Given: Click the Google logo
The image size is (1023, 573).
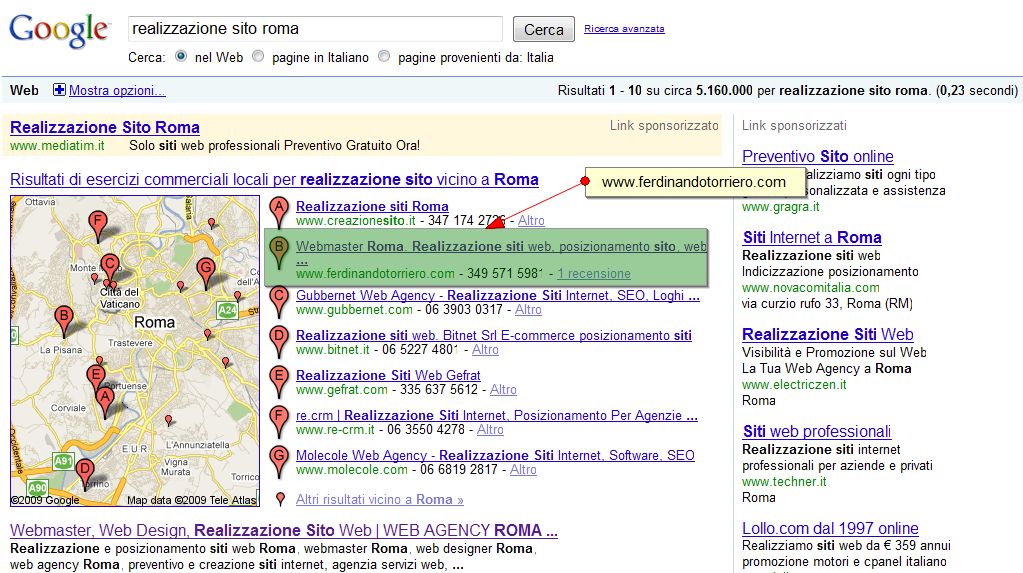Looking at the screenshot, I should pyautogui.click(x=59, y=30).
